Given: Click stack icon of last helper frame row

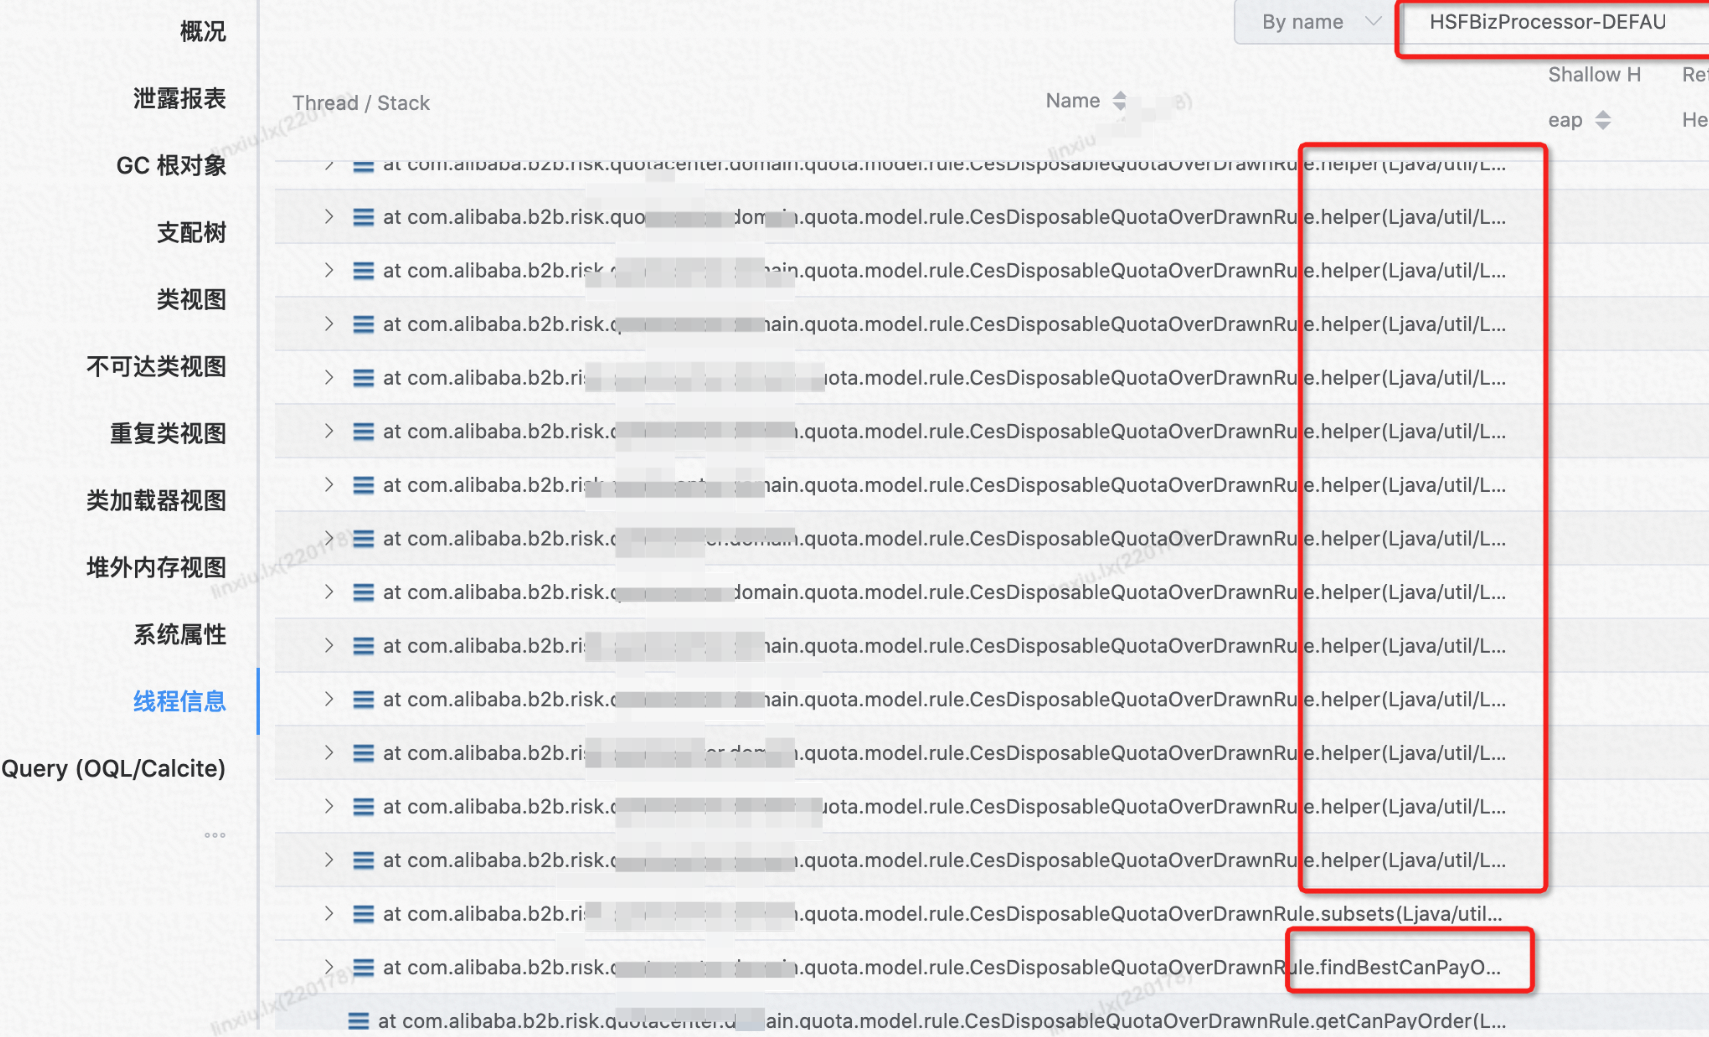Looking at the screenshot, I should click(363, 861).
